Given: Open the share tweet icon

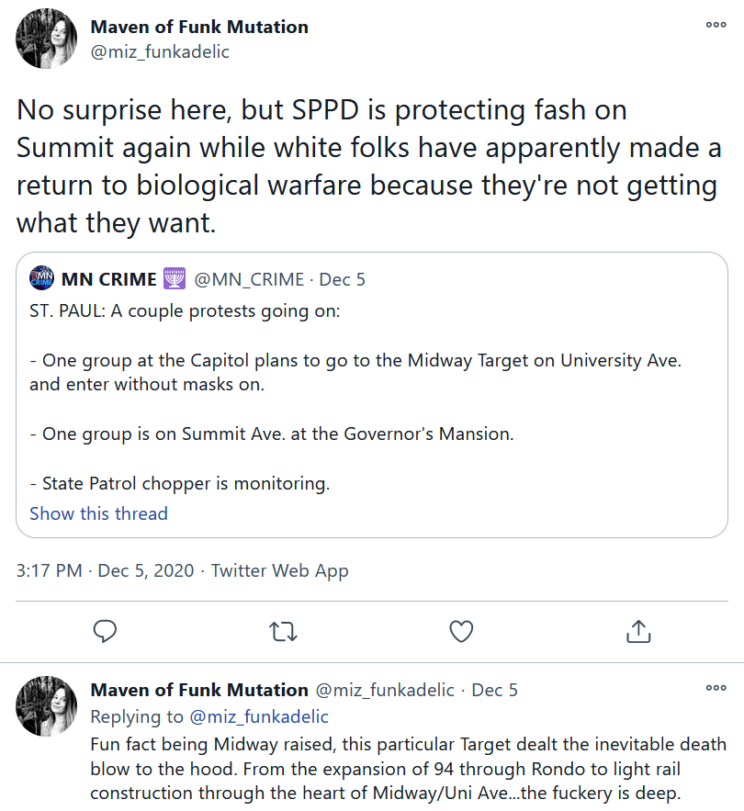Looking at the screenshot, I should (638, 631).
